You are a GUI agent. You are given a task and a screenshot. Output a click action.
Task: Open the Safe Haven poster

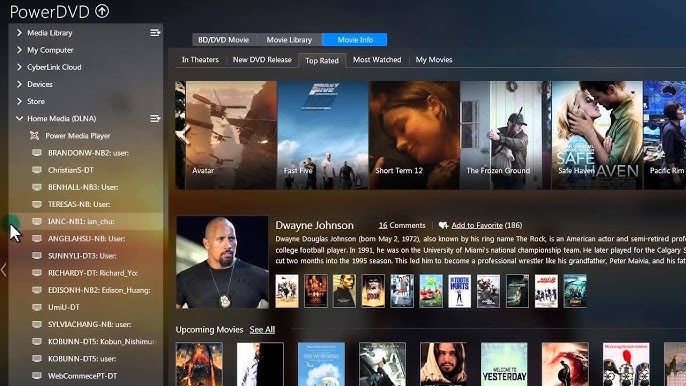click(x=597, y=135)
